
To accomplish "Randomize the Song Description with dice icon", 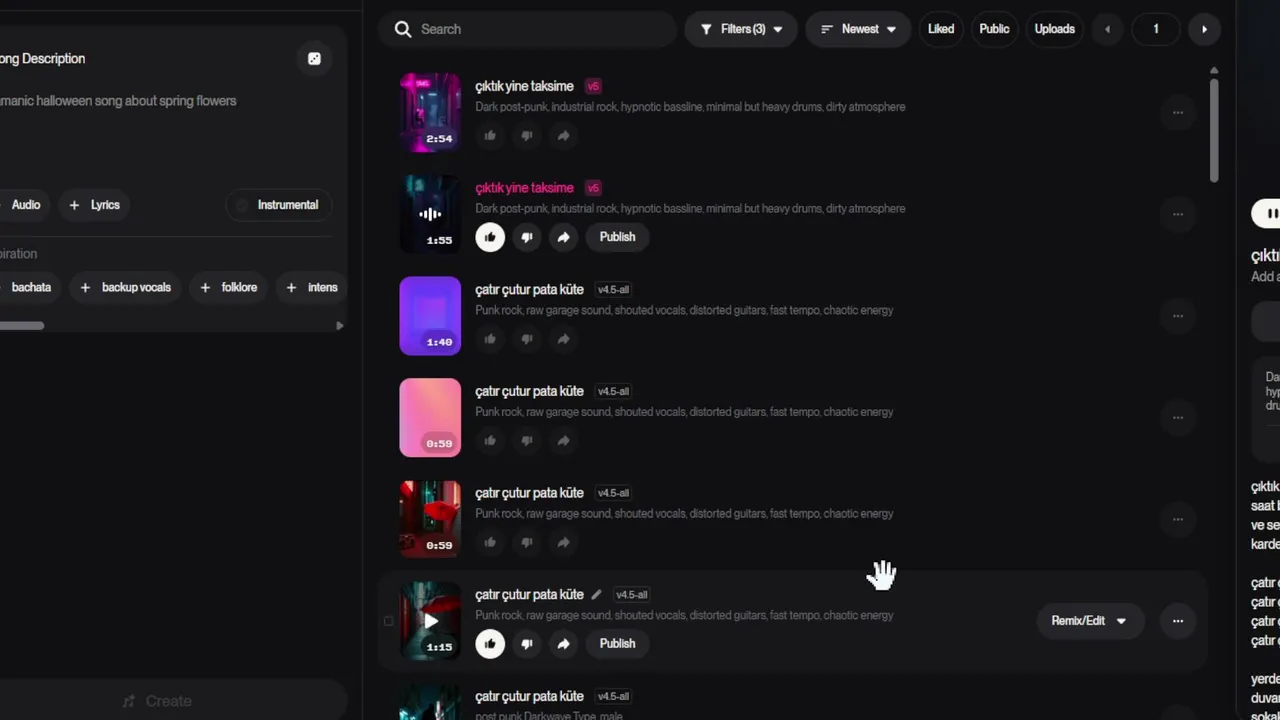I will pos(314,59).
